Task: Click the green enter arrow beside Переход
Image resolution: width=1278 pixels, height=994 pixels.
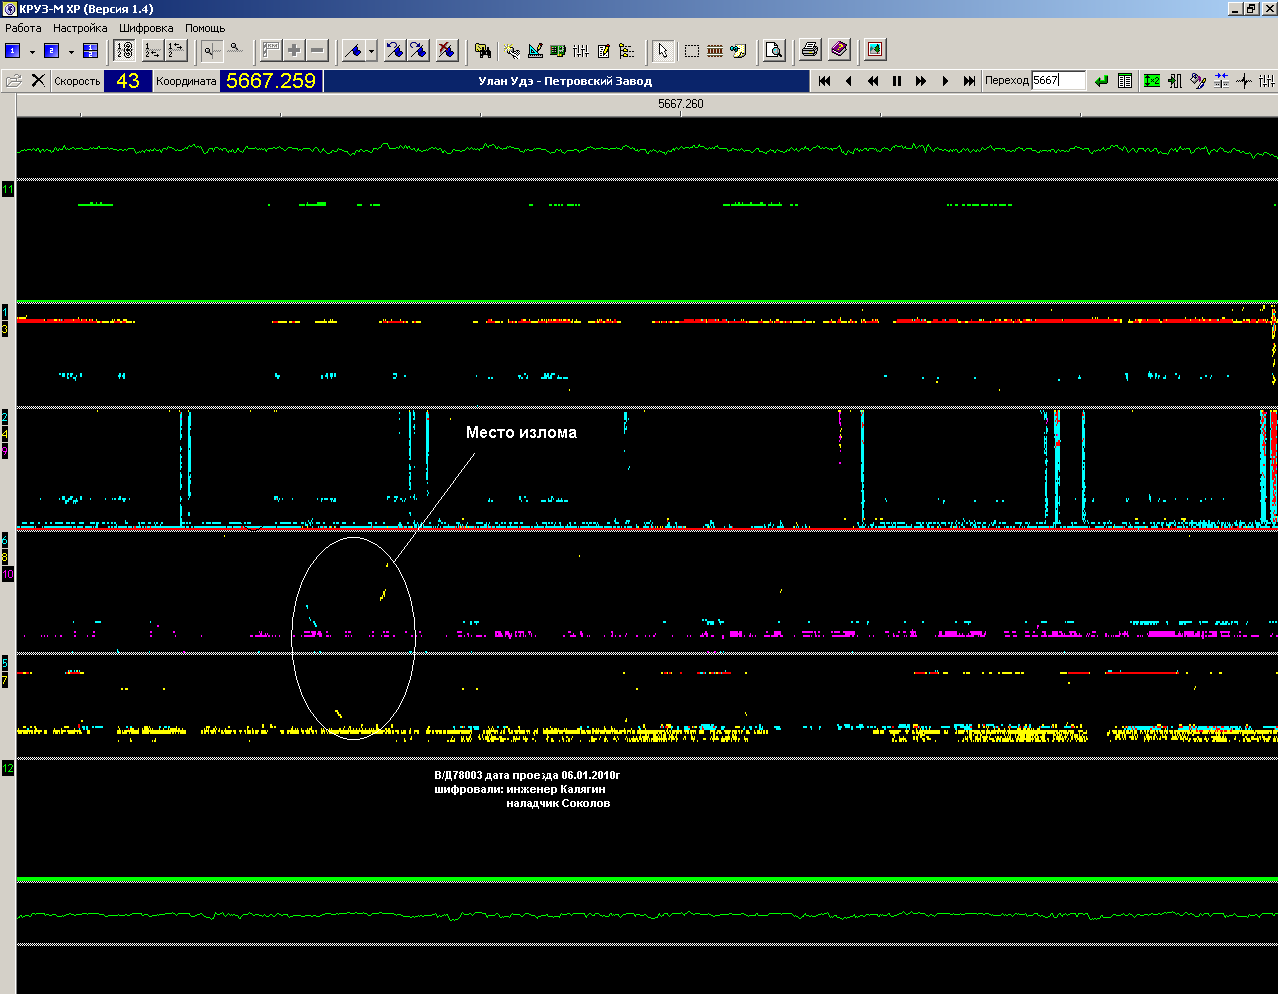Action: pyautogui.click(x=1101, y=81)
